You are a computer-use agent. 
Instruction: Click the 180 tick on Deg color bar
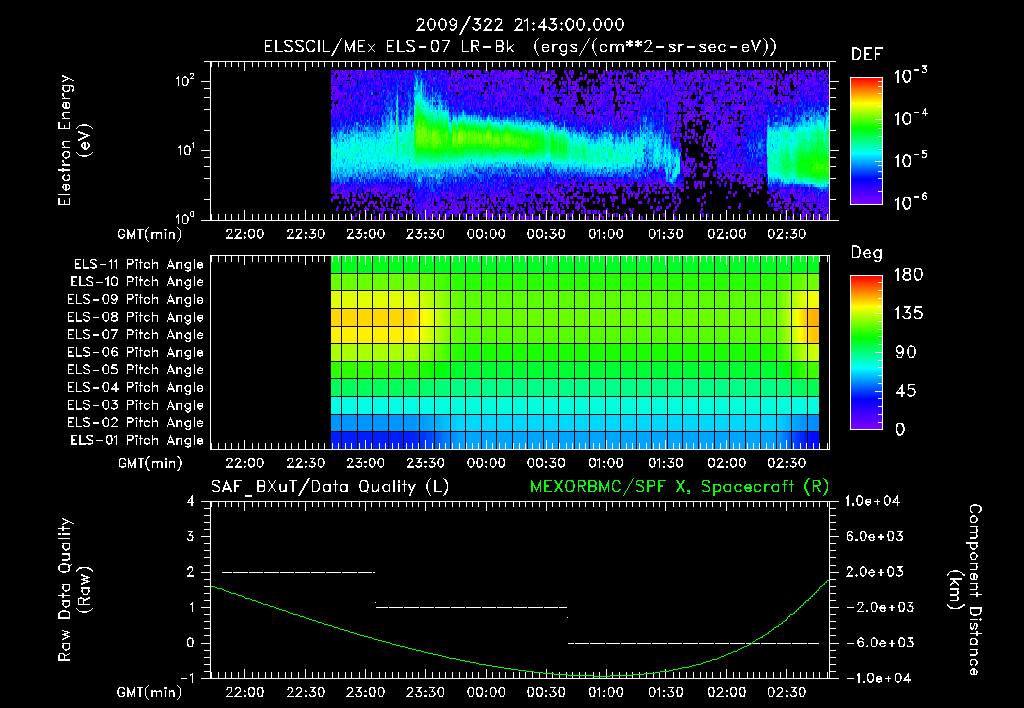[x=908, y=275]
